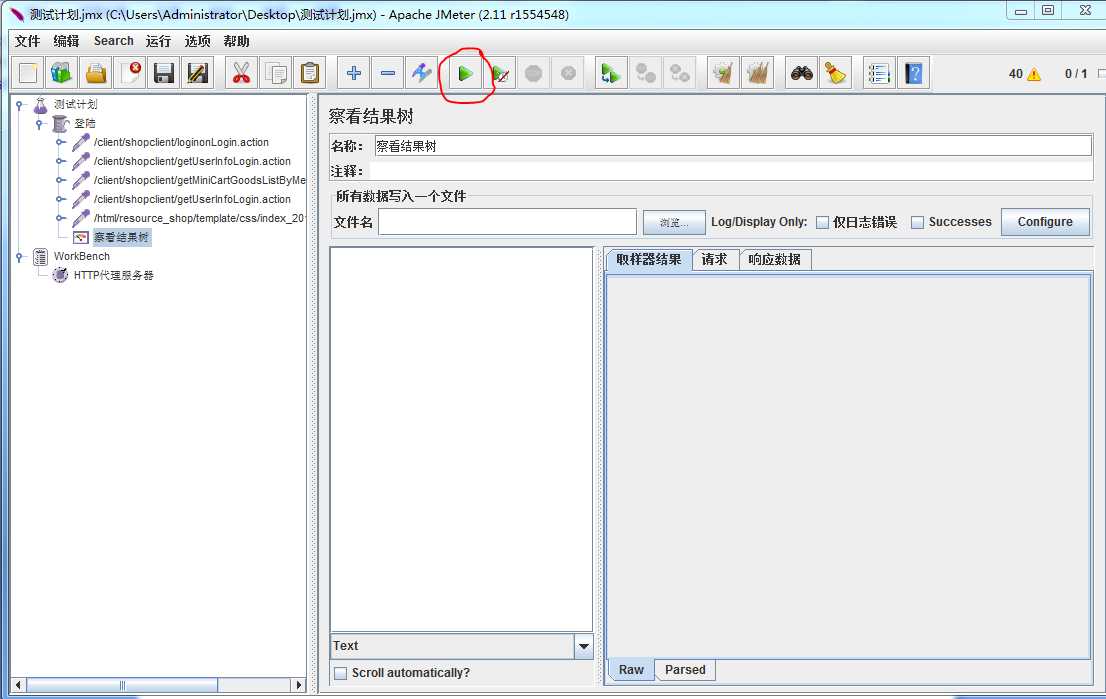Clear results with the single broom icon
1106x699 pixels.
723,73
